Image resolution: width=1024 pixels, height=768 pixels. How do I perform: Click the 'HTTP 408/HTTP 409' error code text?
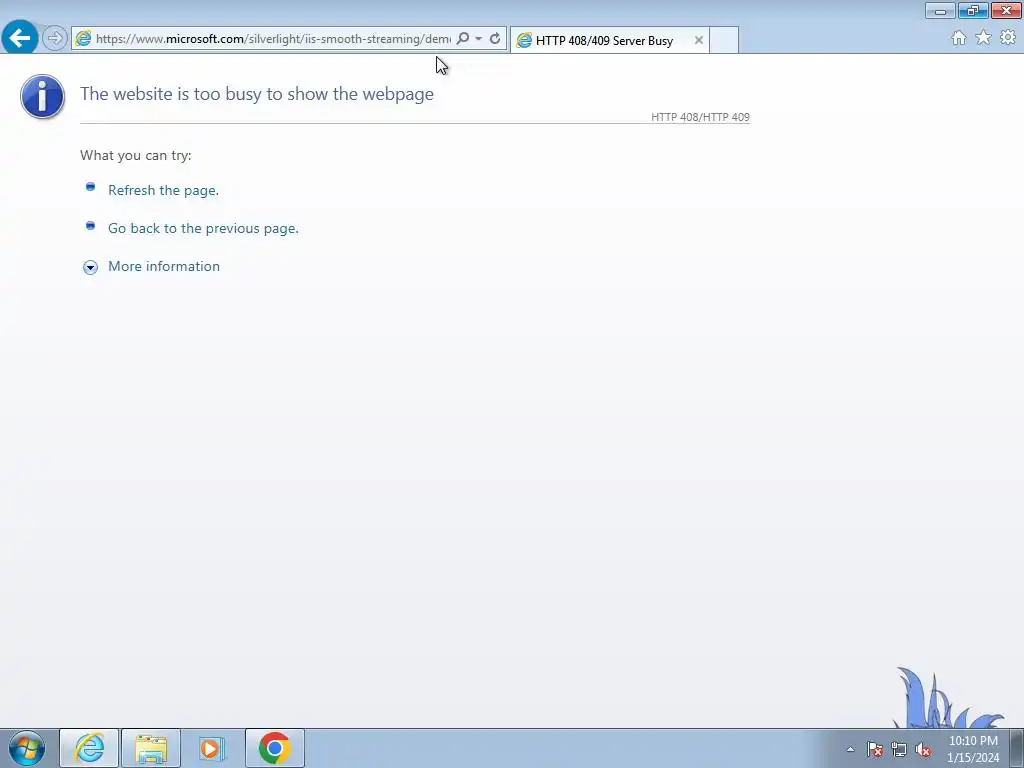[700, 117]
